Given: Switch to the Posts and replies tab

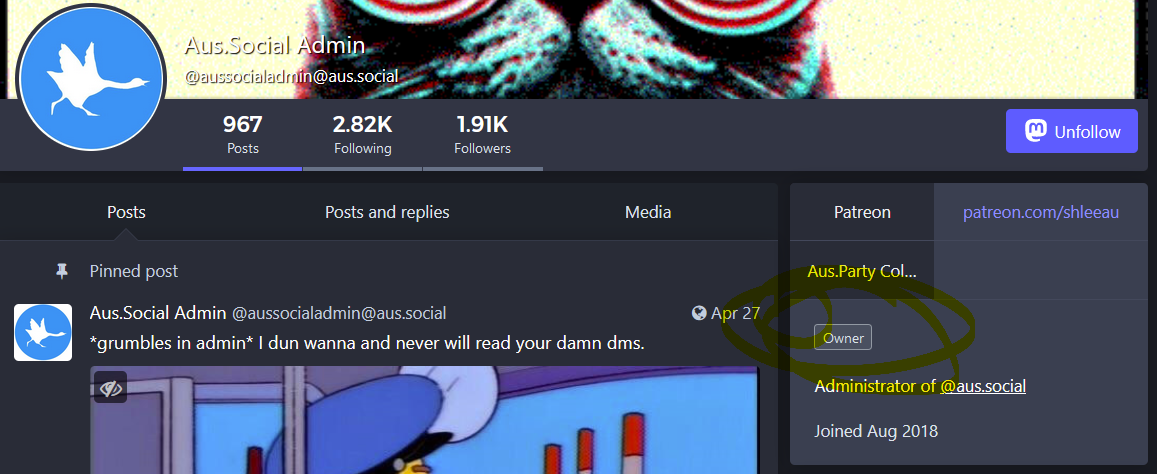Looking at the screenshot, I should [387, 213].
